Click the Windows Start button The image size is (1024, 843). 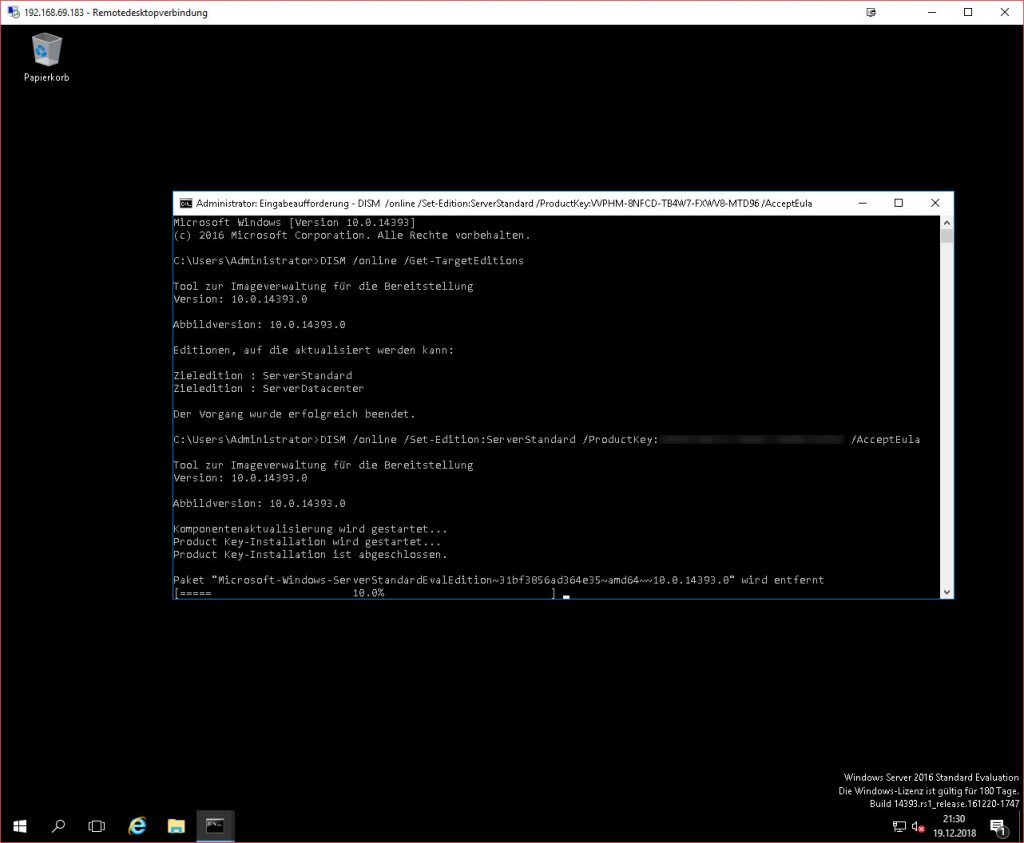pyautogui.click(x=20, y=826)
